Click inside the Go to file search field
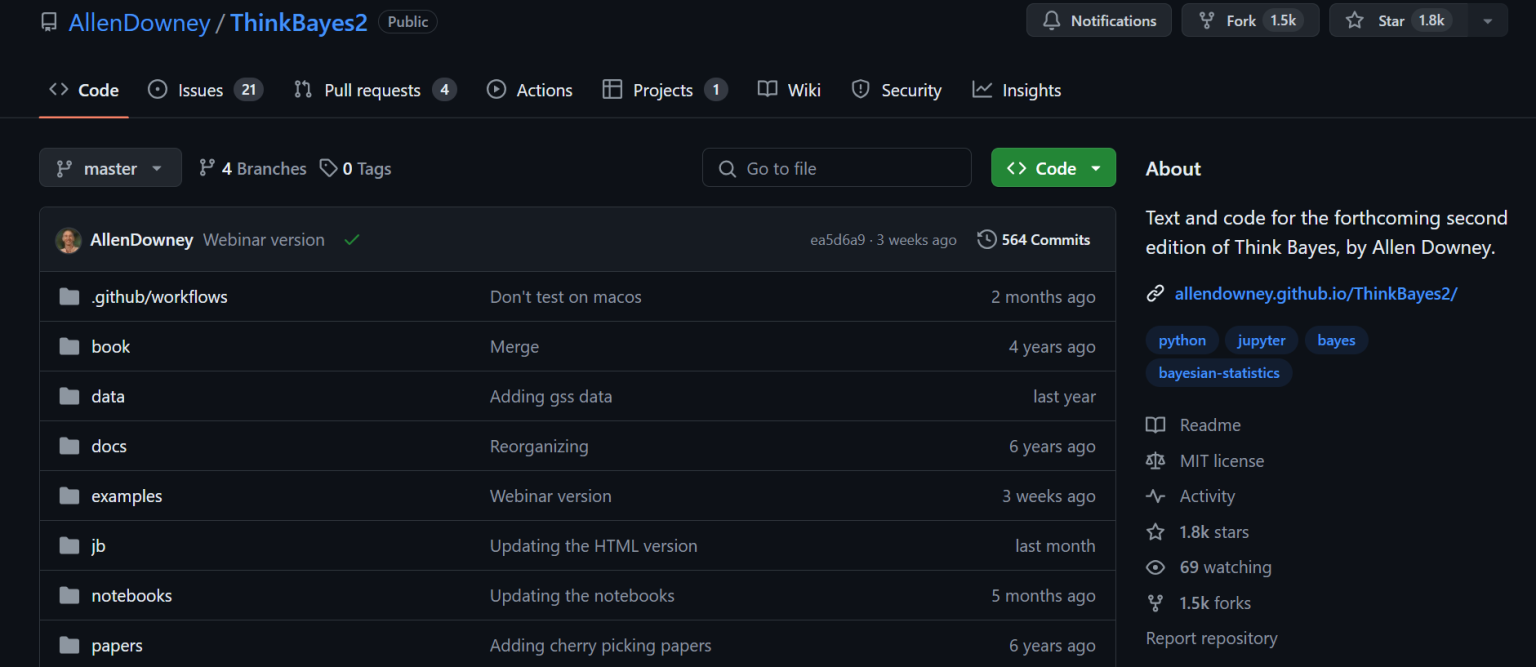This screenshot has height=667, width=1536. coord(836,167)
